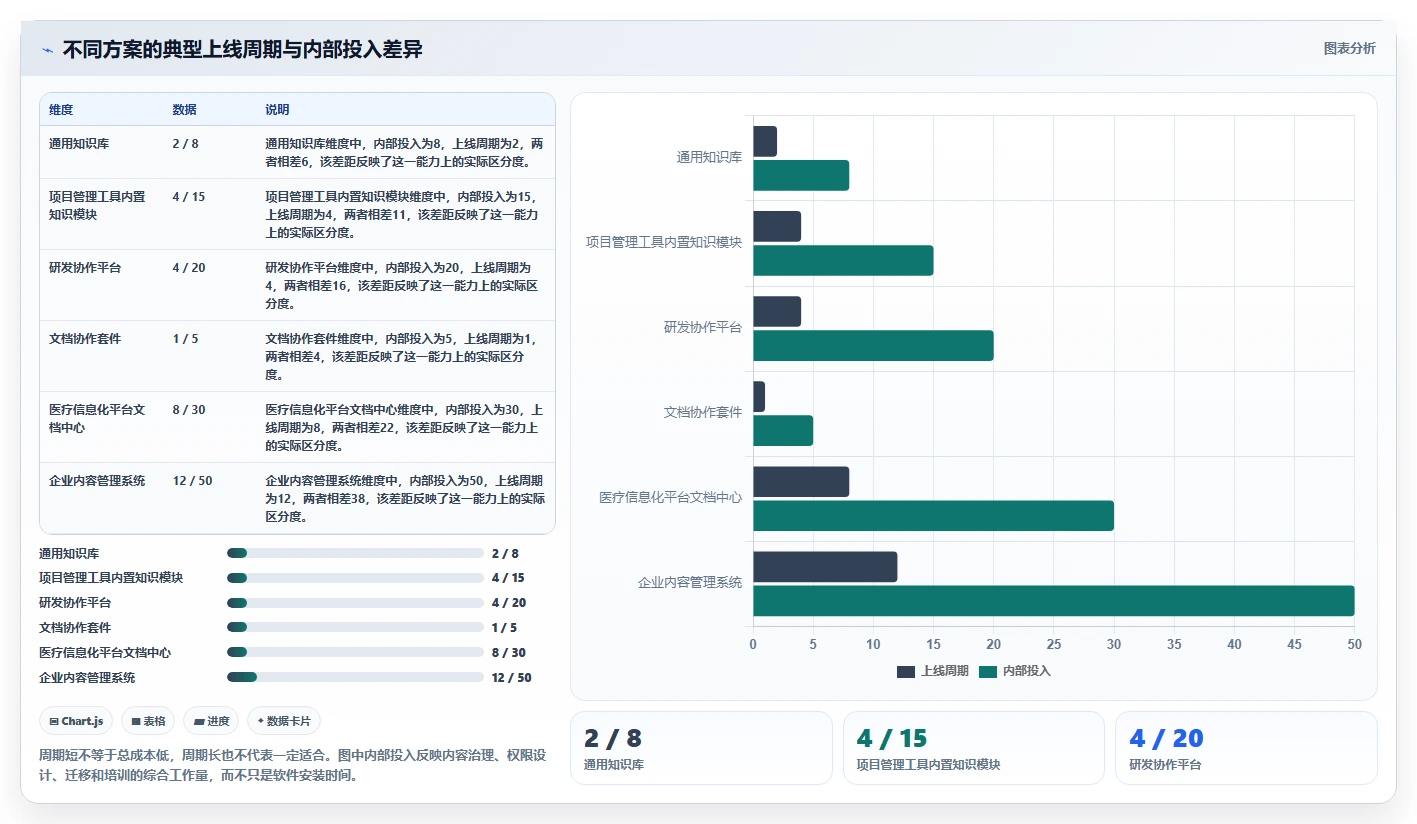Click the 文档协作套件 progress bar
1417x824 pixels.
(x=355, y=627)
